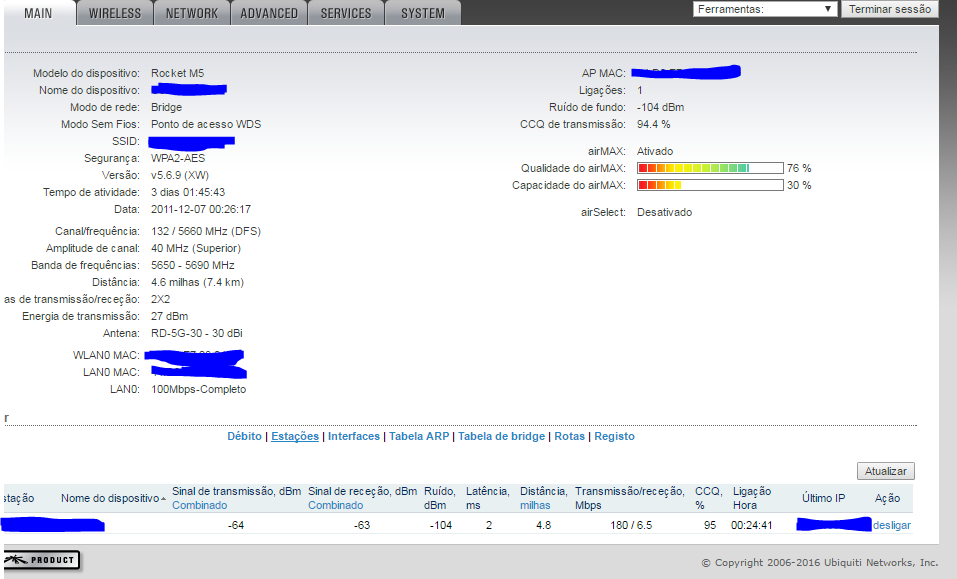Click the 180 / 6.5 Mbps cell

click(631, 525)
